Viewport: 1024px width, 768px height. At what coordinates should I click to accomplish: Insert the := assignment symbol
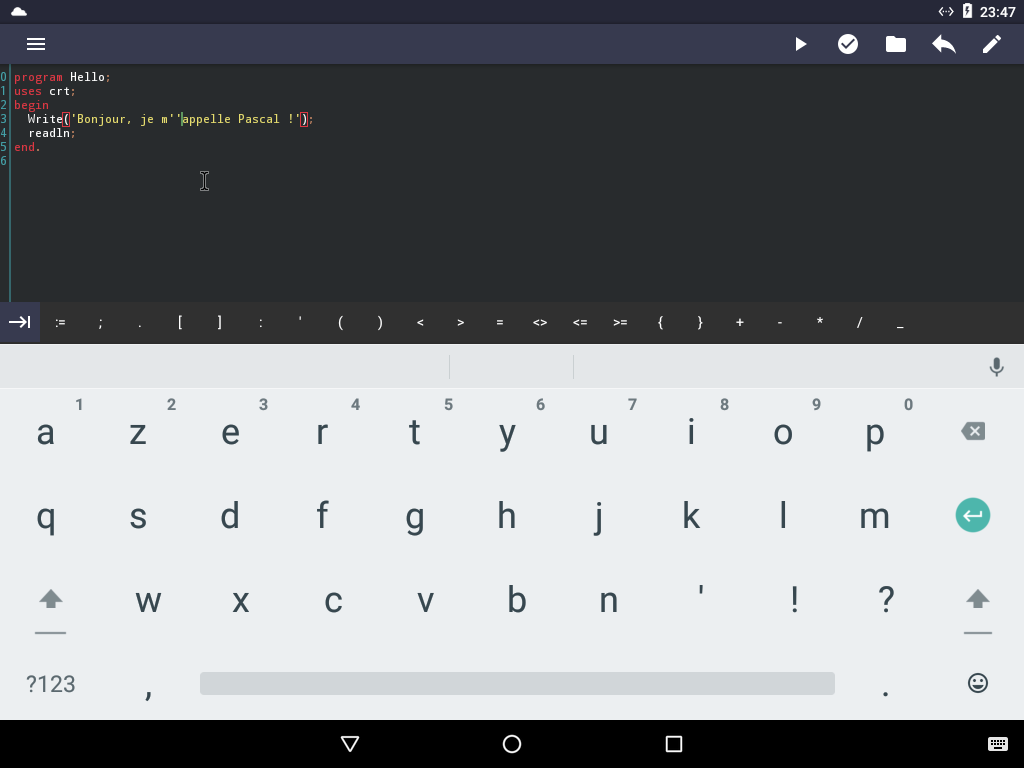click(60, 322)
